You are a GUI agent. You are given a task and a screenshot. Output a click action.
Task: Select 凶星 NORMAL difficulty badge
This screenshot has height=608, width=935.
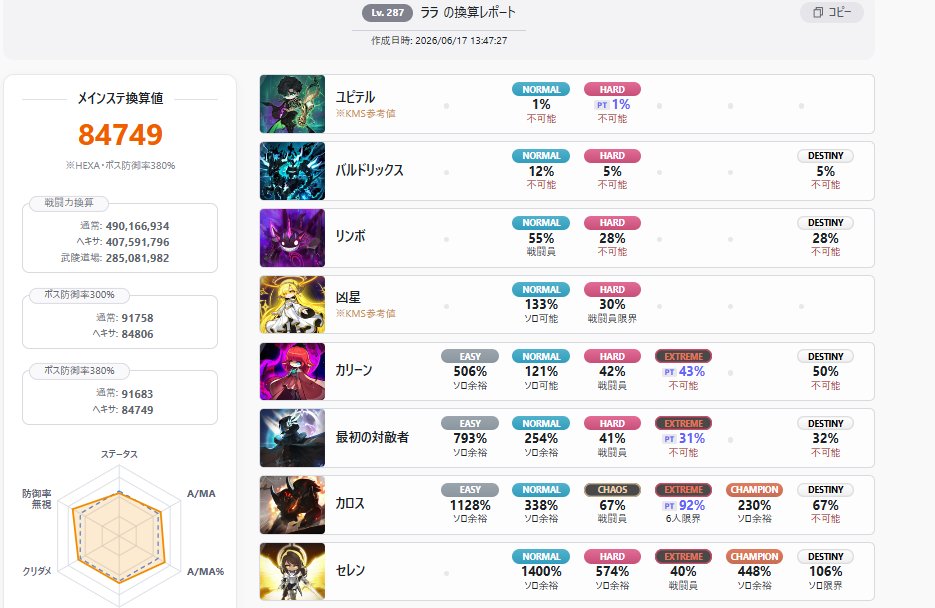[541, 289]
